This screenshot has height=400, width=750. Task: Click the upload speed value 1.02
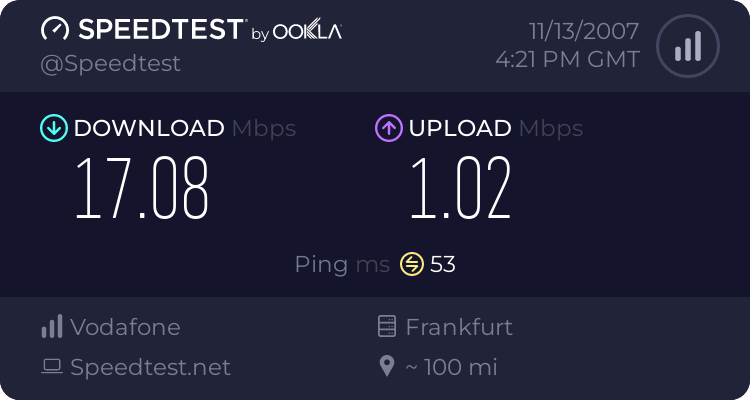click(460, 189)
